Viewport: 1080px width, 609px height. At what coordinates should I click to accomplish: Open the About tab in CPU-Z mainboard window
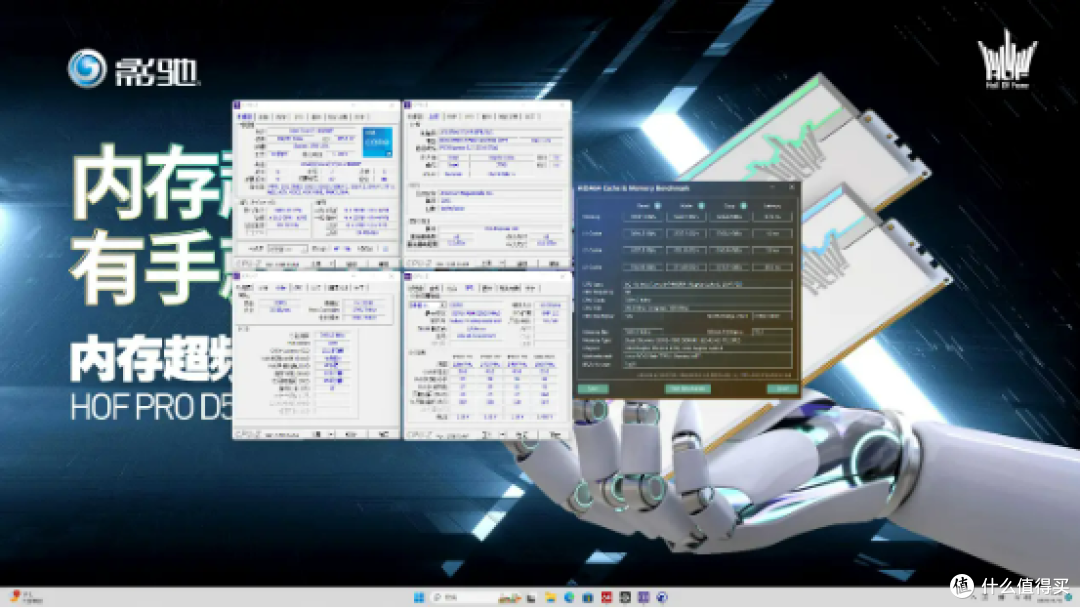[530, 117]
